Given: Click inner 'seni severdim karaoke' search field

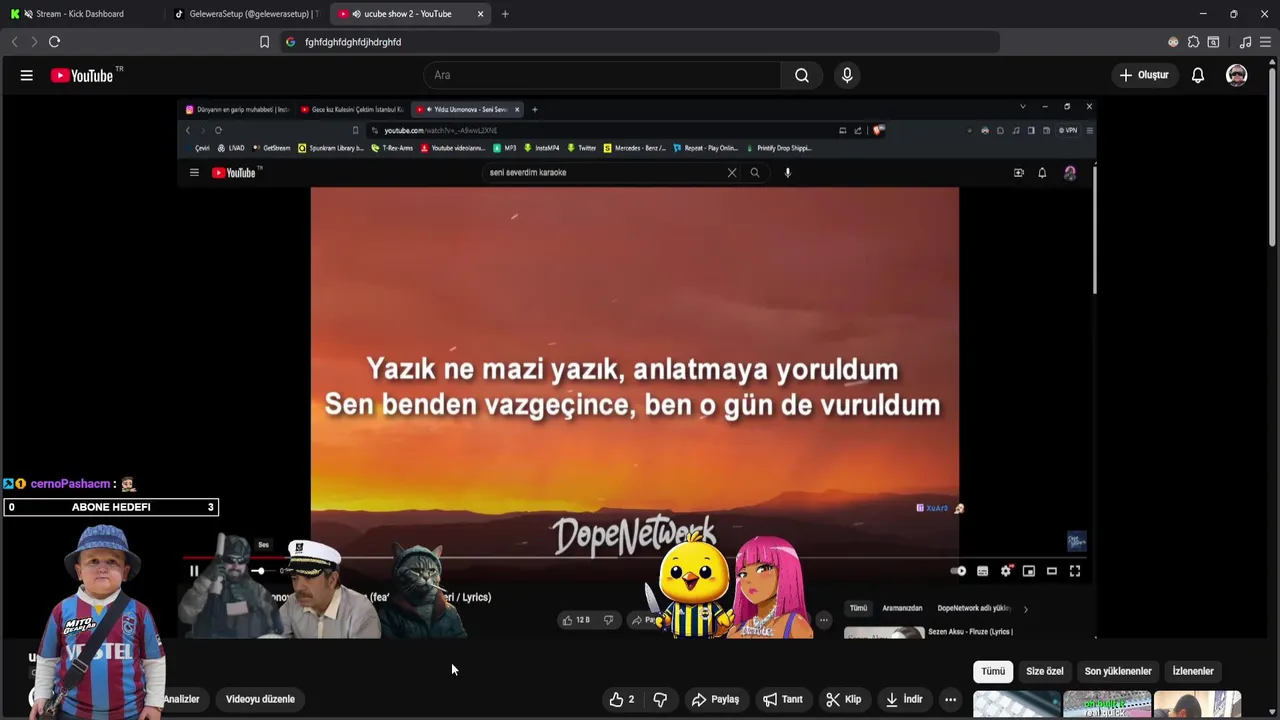Looking at the screenshot, I should 605,172.
